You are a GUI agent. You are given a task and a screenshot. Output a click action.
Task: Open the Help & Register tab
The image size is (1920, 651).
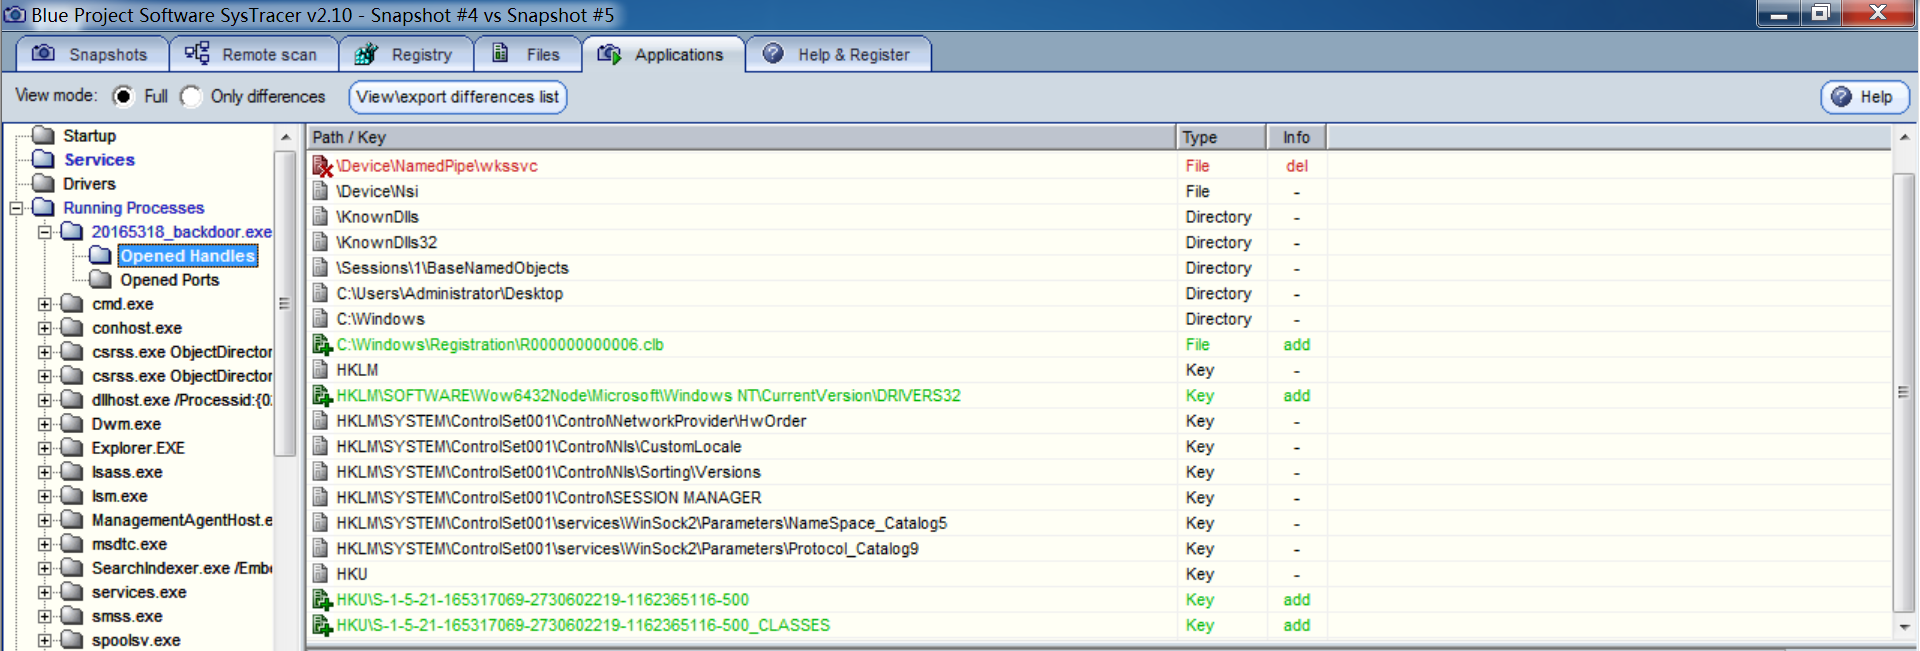839,54
